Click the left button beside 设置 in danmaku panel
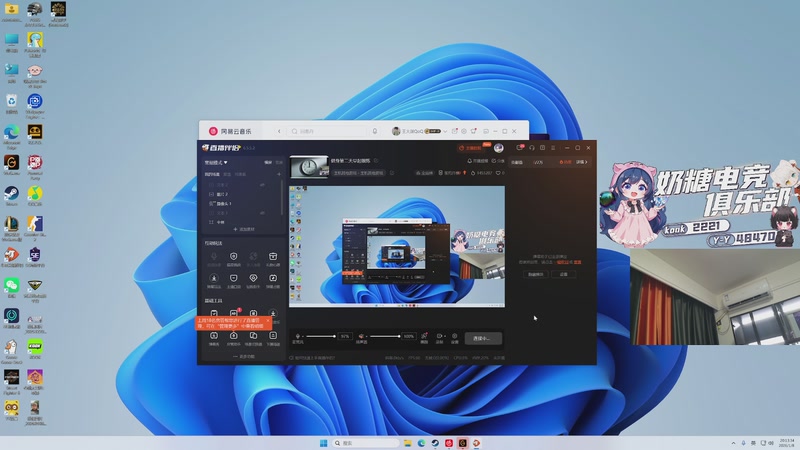This screenshot has width=800, height=450. pos(535,274)
